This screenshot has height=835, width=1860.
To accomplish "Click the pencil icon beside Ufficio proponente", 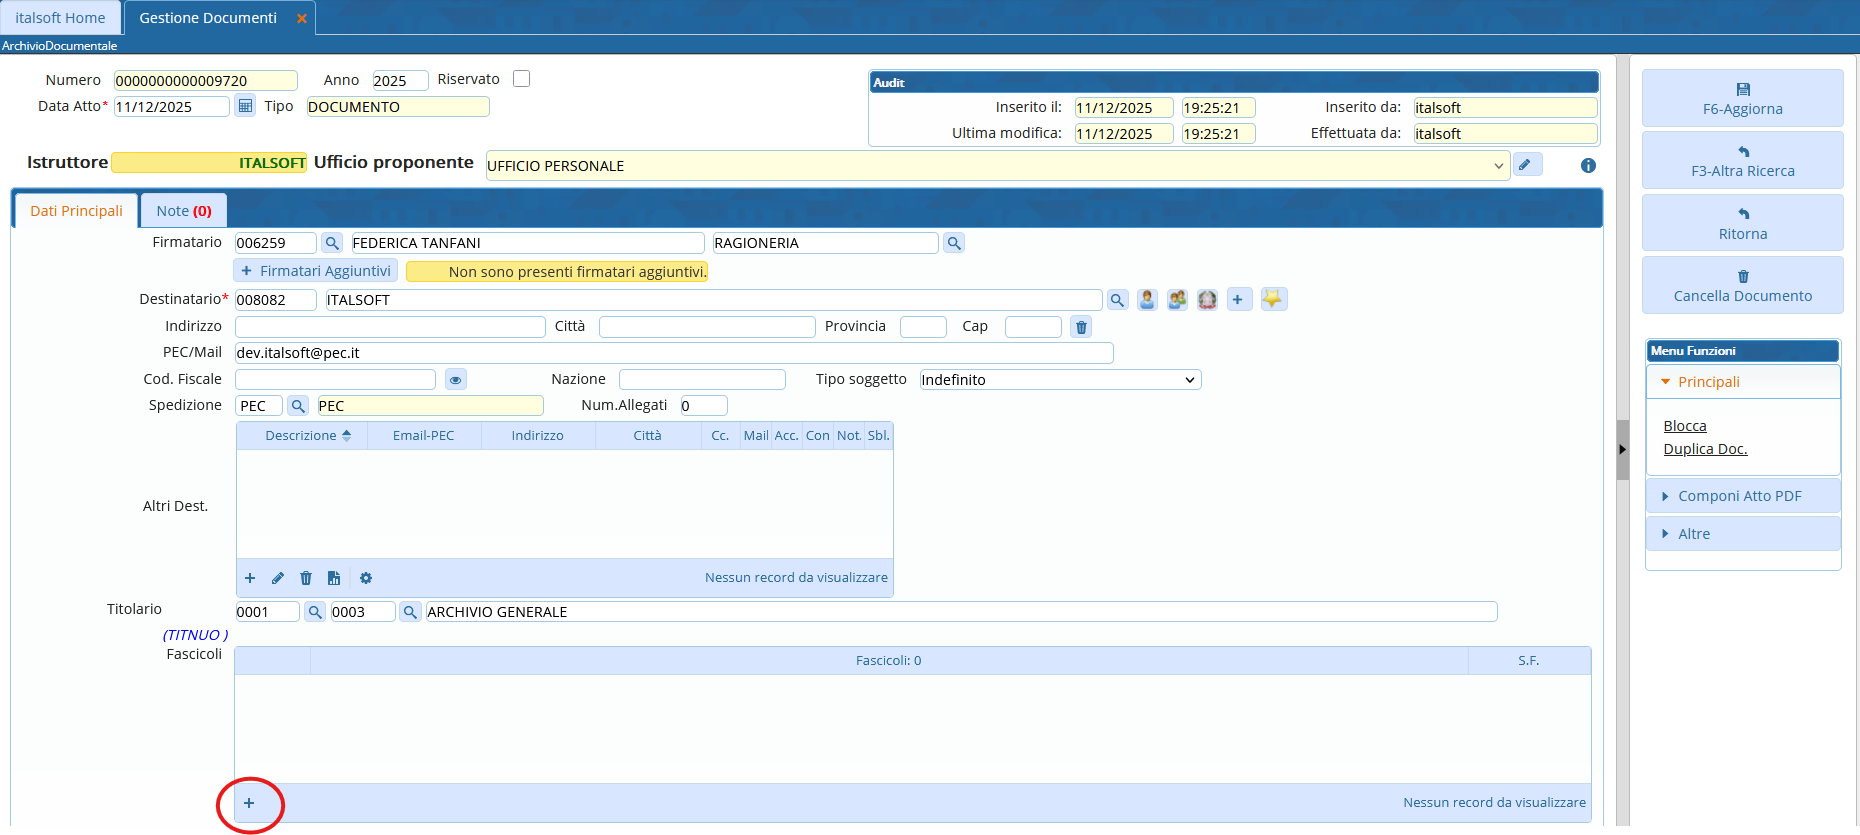I will click(x=1526, y=165).
